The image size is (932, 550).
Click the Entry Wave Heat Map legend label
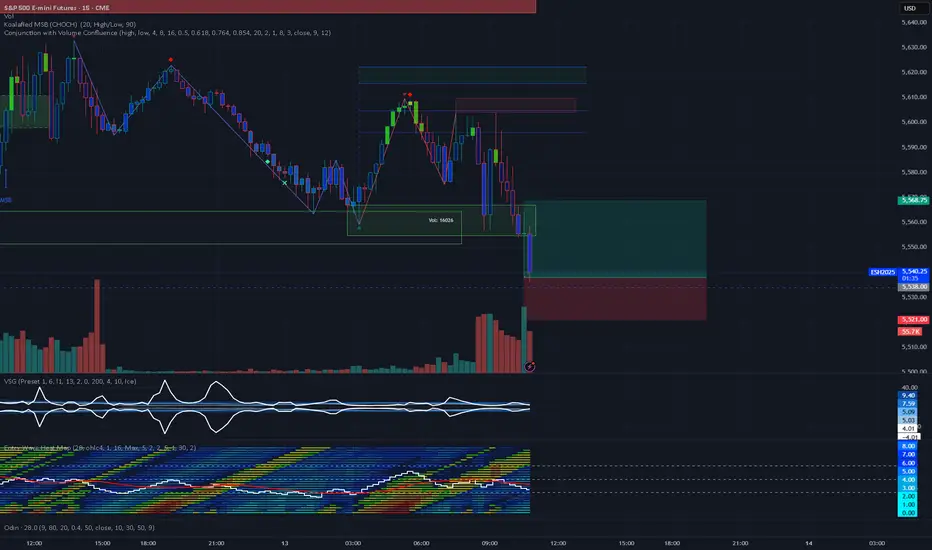[x=99, y=448]
